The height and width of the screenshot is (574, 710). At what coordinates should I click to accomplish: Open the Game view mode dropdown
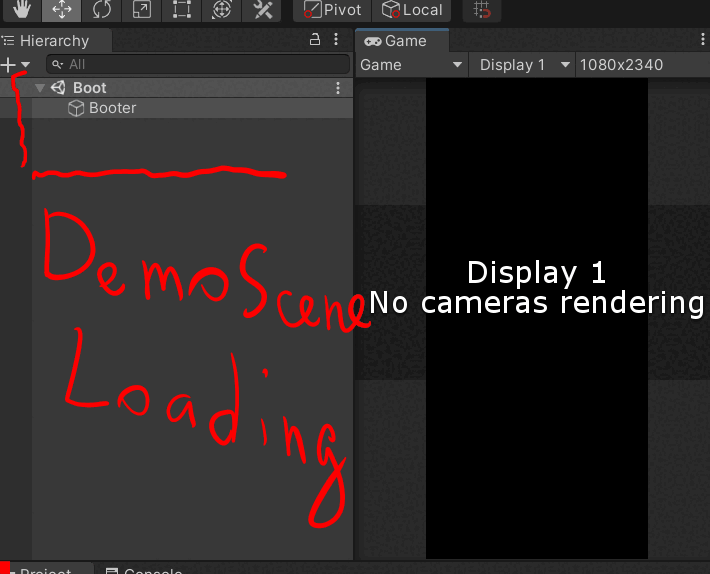[411, 65]
